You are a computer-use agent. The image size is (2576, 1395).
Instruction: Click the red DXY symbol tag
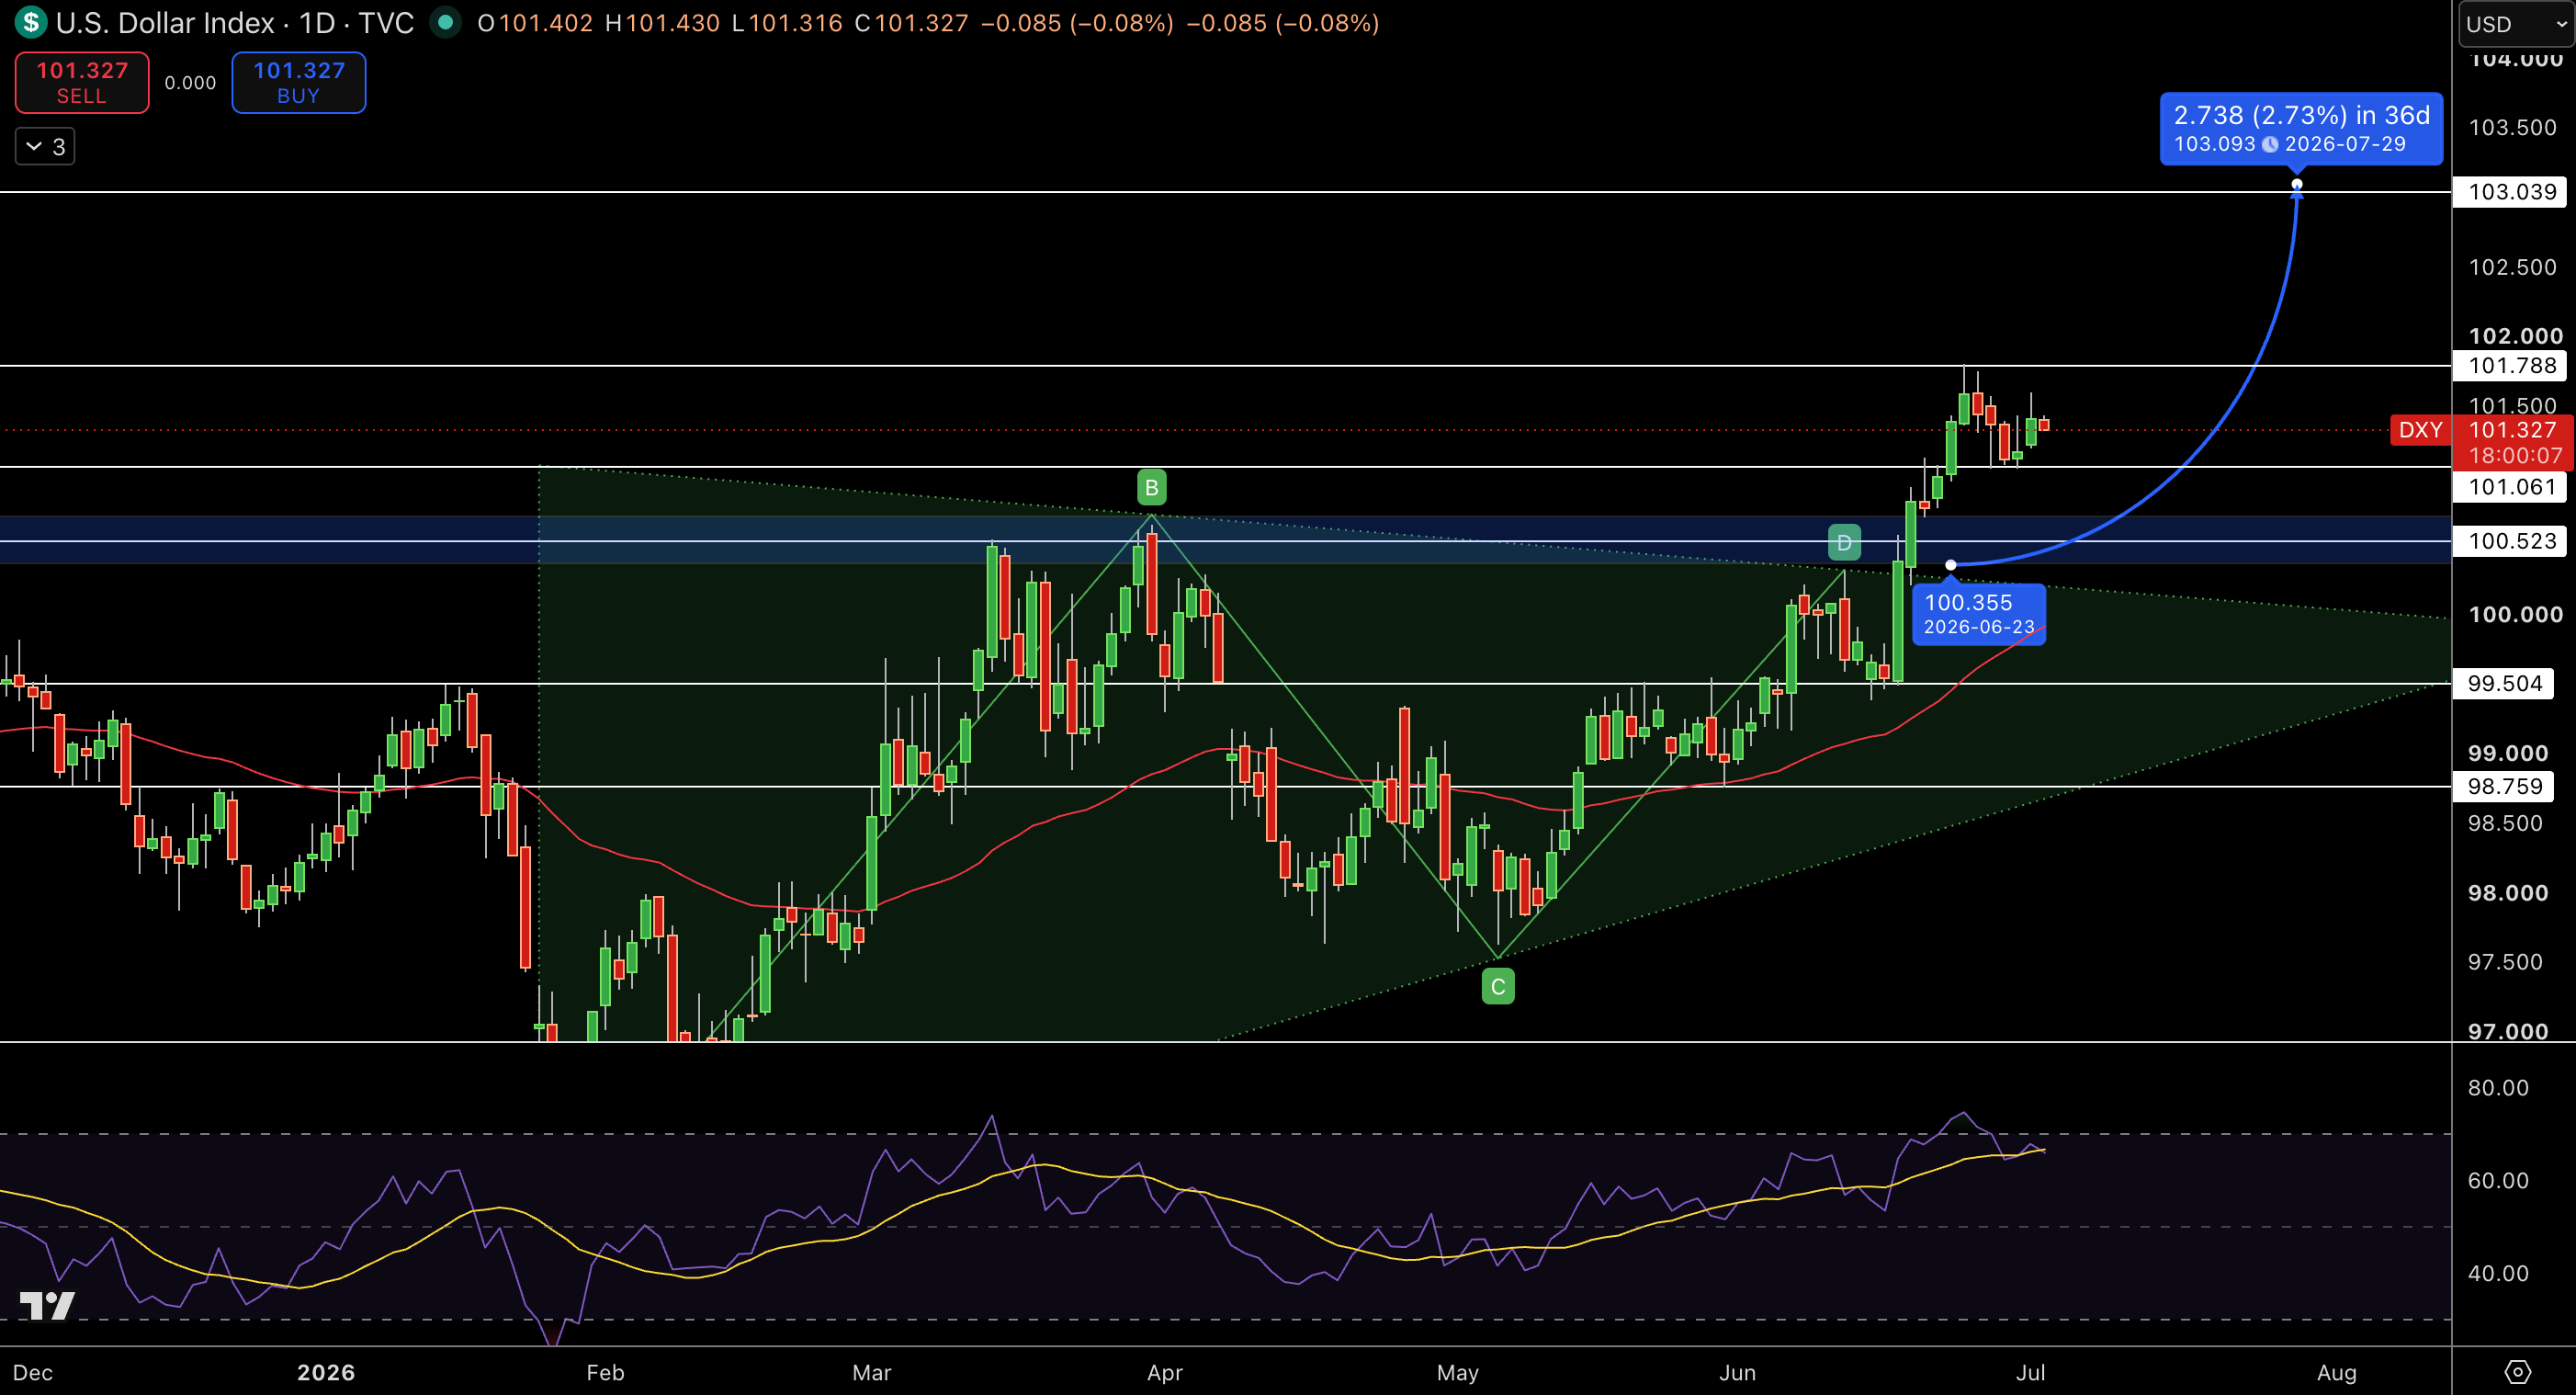2420,430
